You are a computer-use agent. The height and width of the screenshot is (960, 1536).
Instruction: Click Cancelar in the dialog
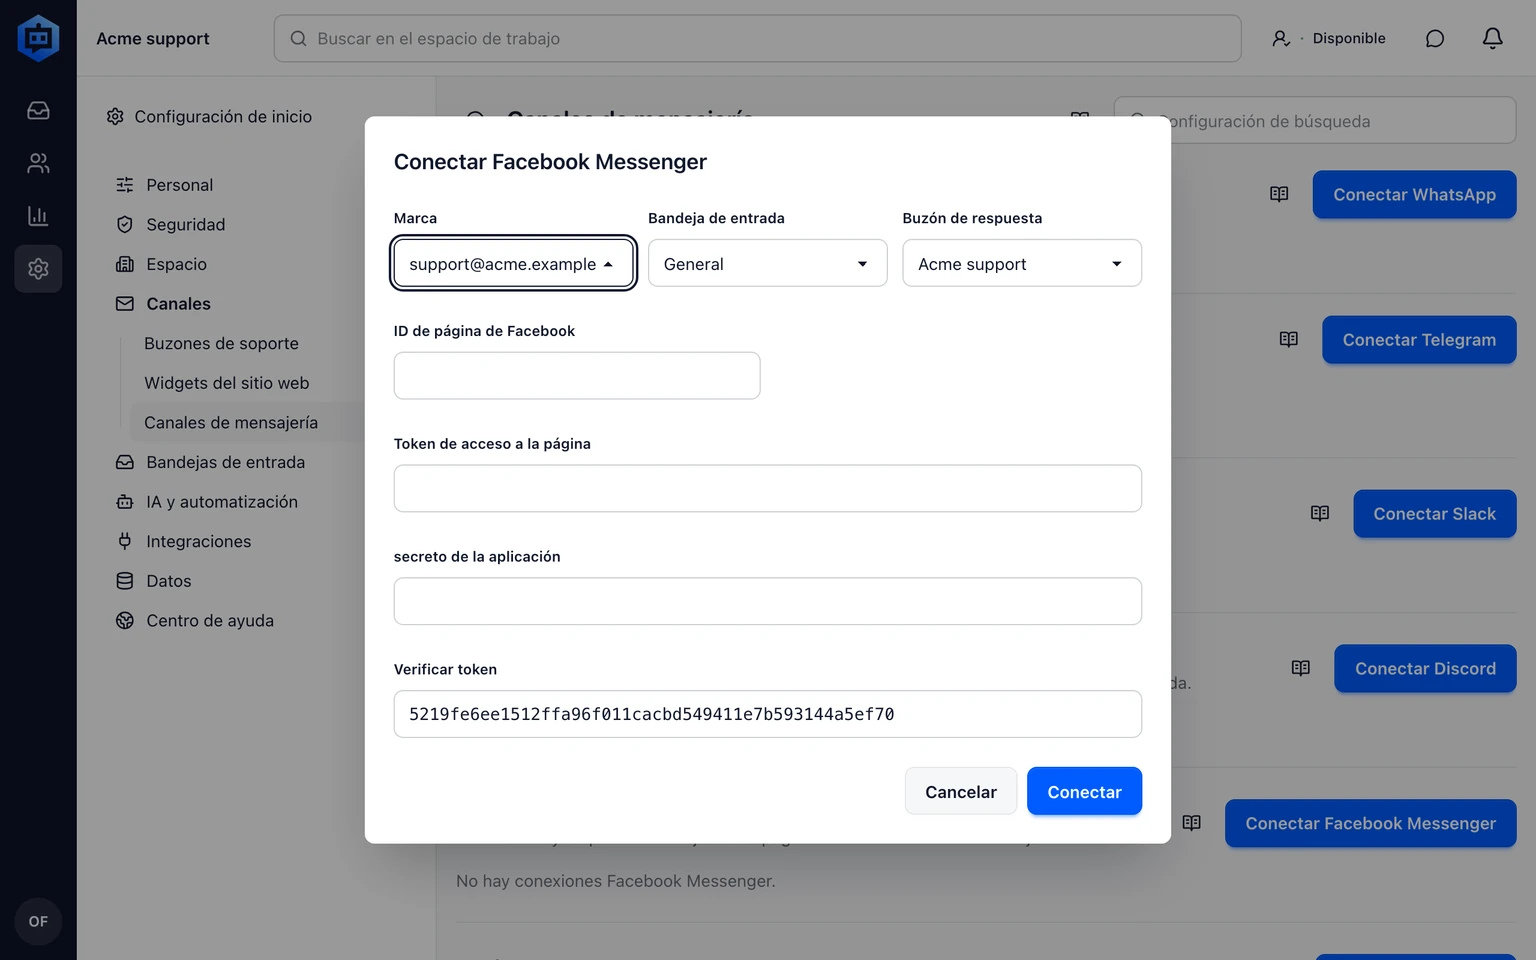pyautogui.click(x=961, y=791)
